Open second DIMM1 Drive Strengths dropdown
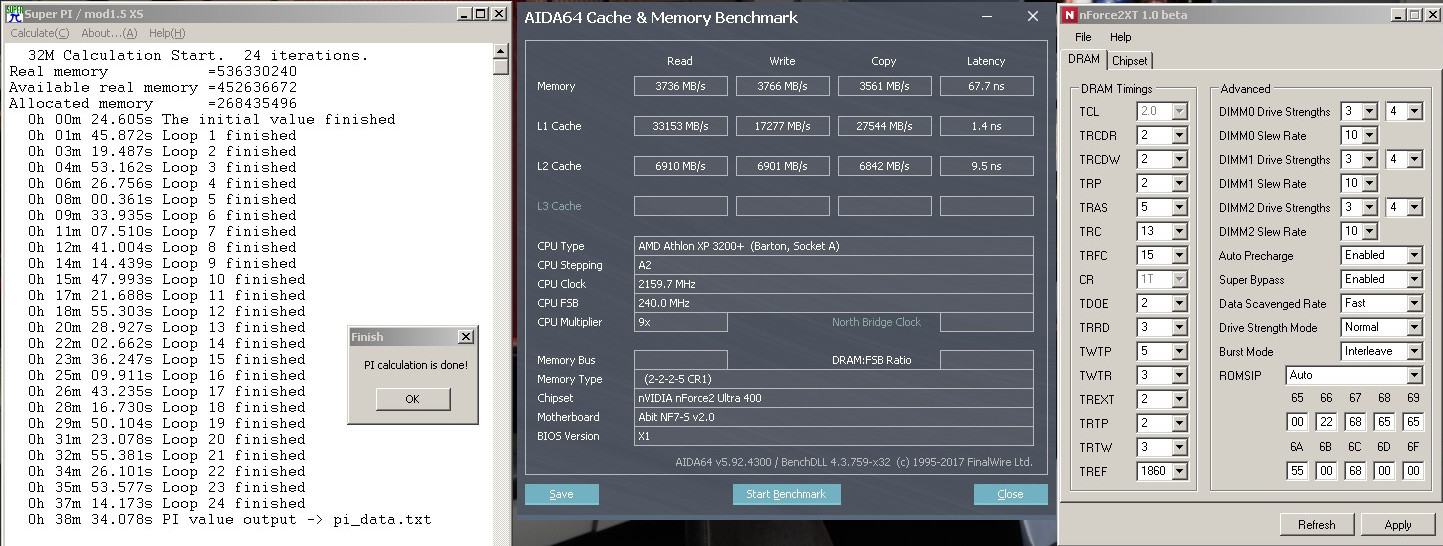 tap(1414, 159)
